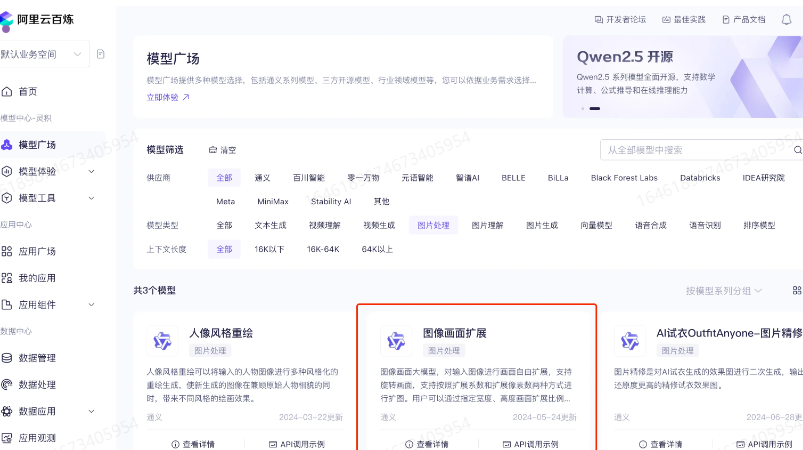Filter suppliers by Databricks
The image size is (803, 450).
[700, 178]
